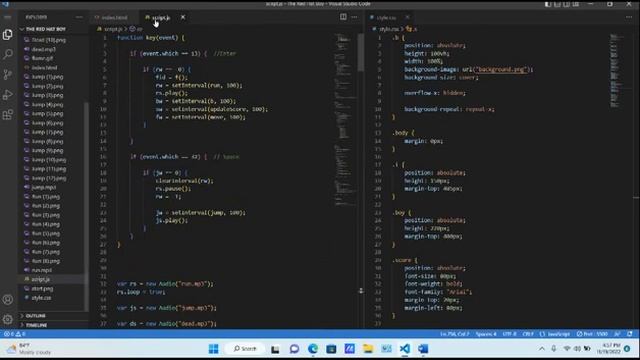The width and height of the screenshot is (640, 360).
Task: Open the taskbar Search box
Action: click(x=245, y=349)
